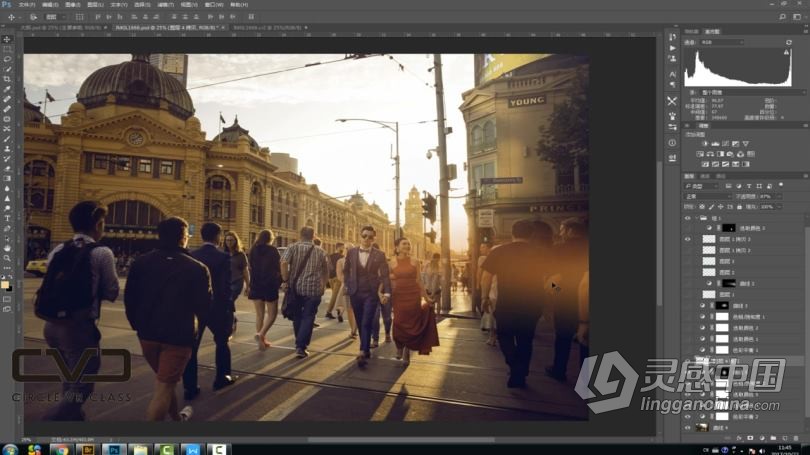Open the 图像(I) menu
The width and height of the screenshot is (810, 455).
click(x=72, y=5)
